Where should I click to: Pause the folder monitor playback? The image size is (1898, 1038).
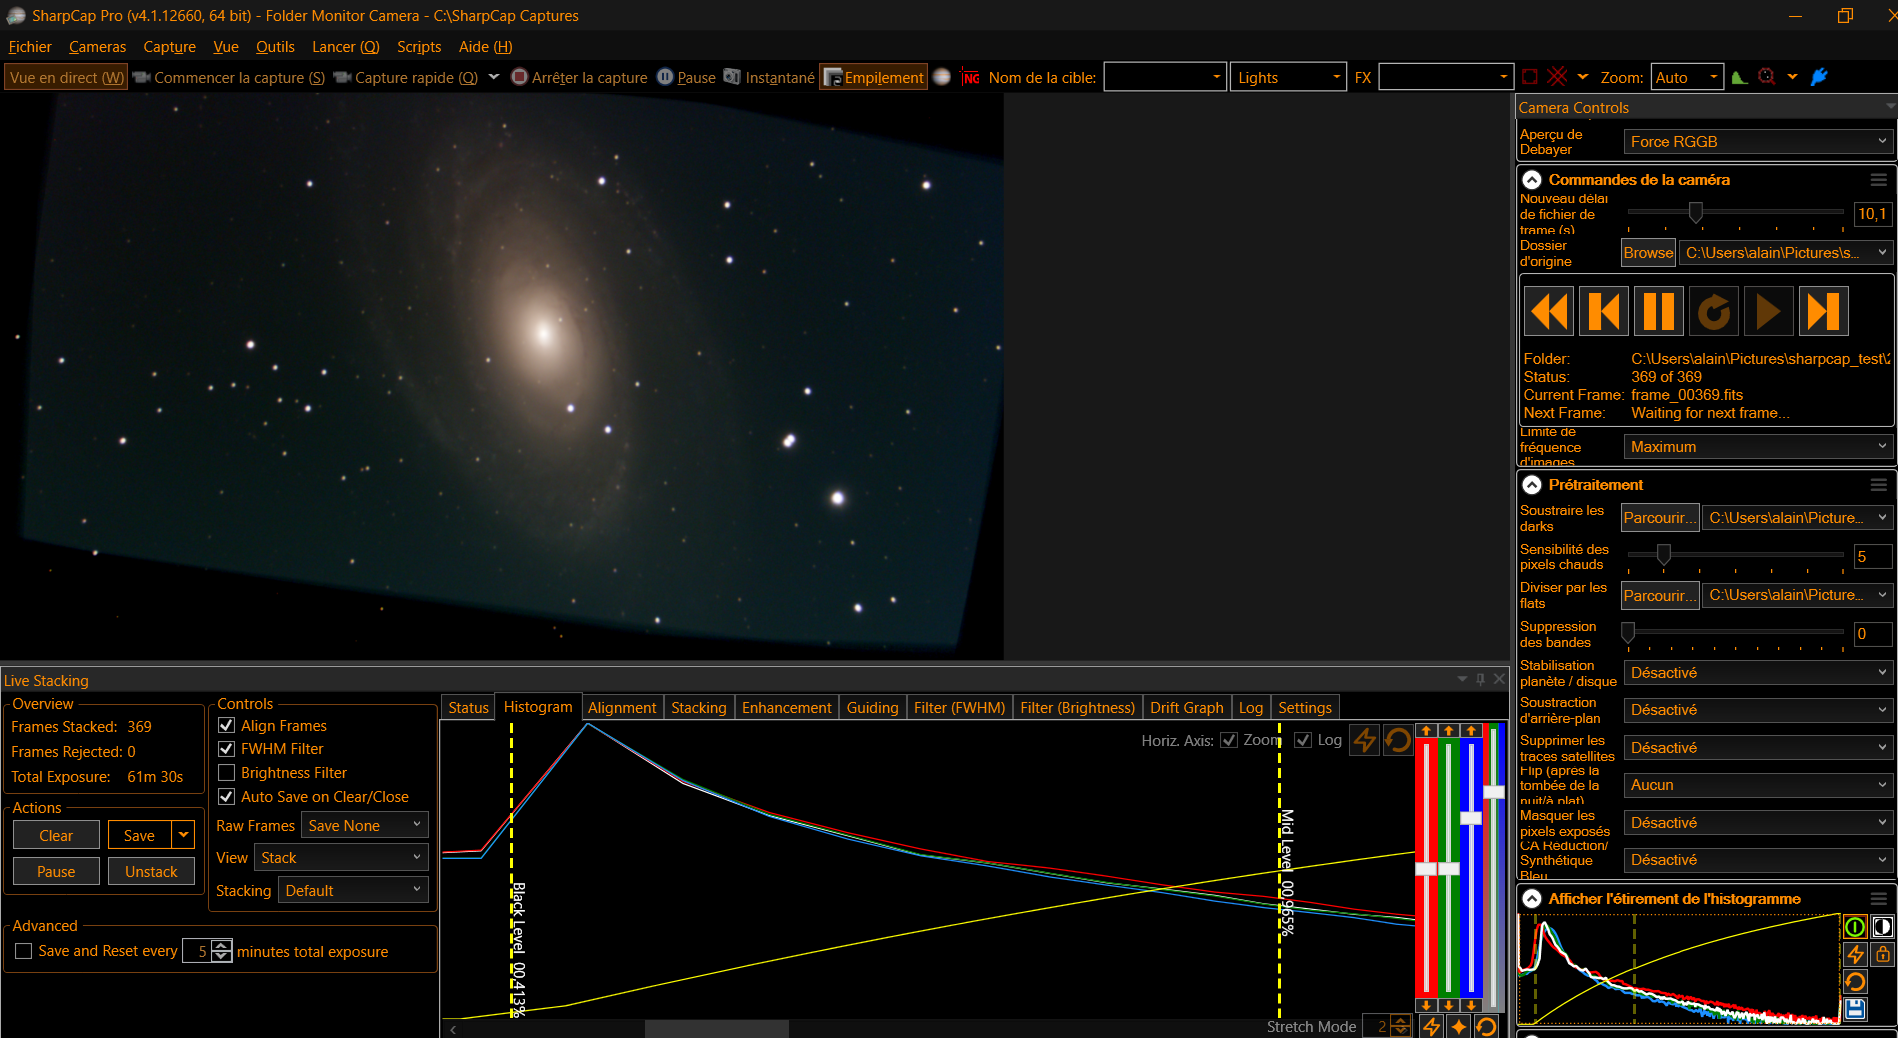pyautogui.click(x=1659, y=312)
